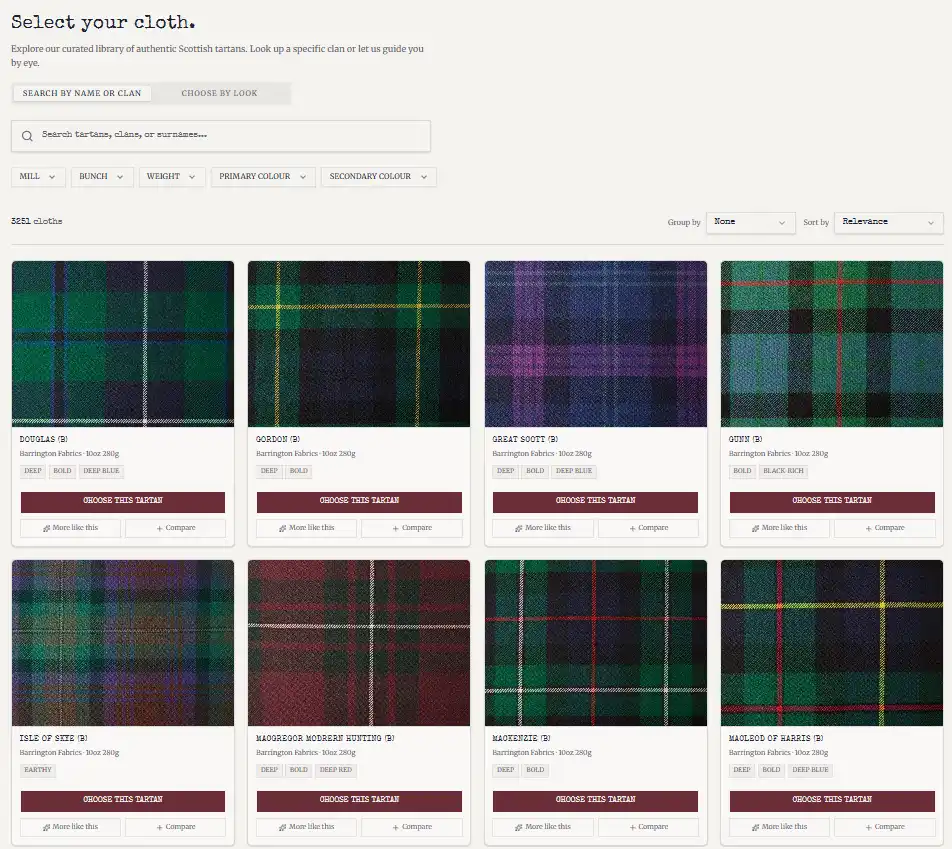Click More like this under Isle of Skye

click(x=70, y=827)
